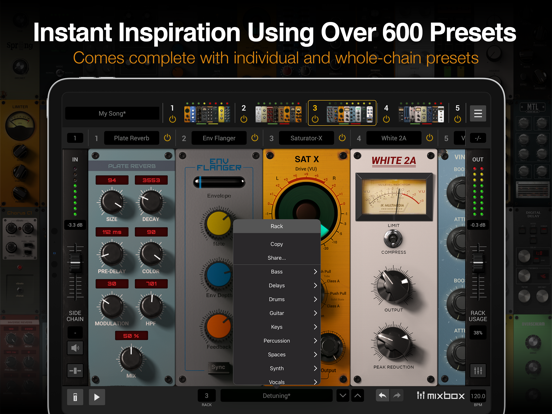Toggle power for rack 1
This screenshot has width=552, height=414.
coord(172,119)
